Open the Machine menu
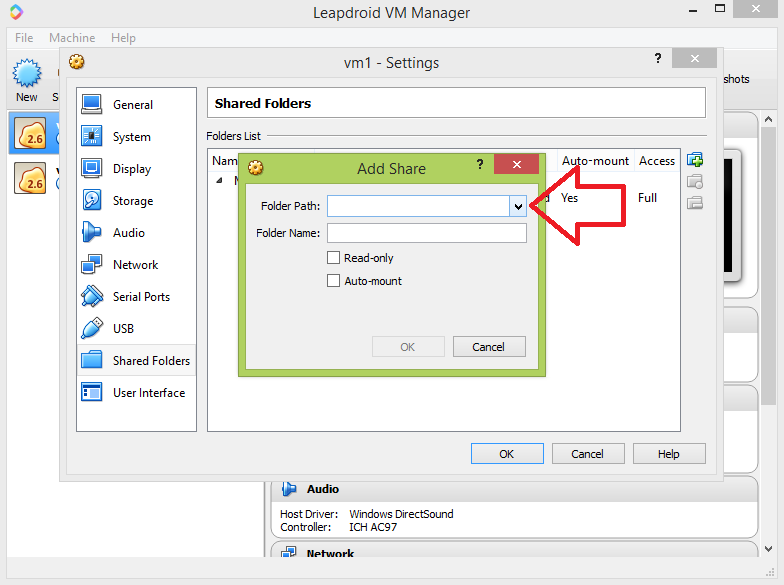This screenshot has height=585, width=784. 72,38
